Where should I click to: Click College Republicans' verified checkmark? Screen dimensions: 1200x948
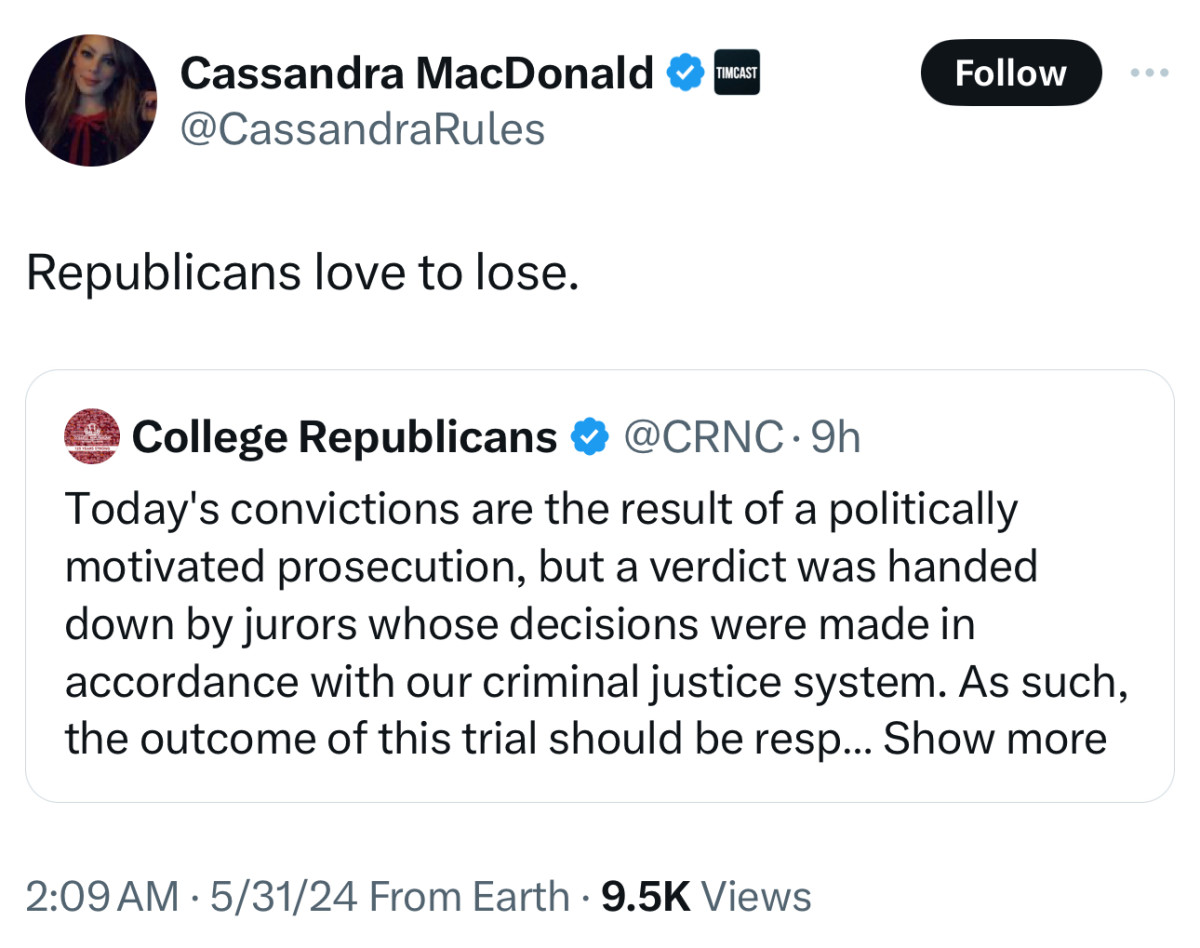[x=589, y=435]
